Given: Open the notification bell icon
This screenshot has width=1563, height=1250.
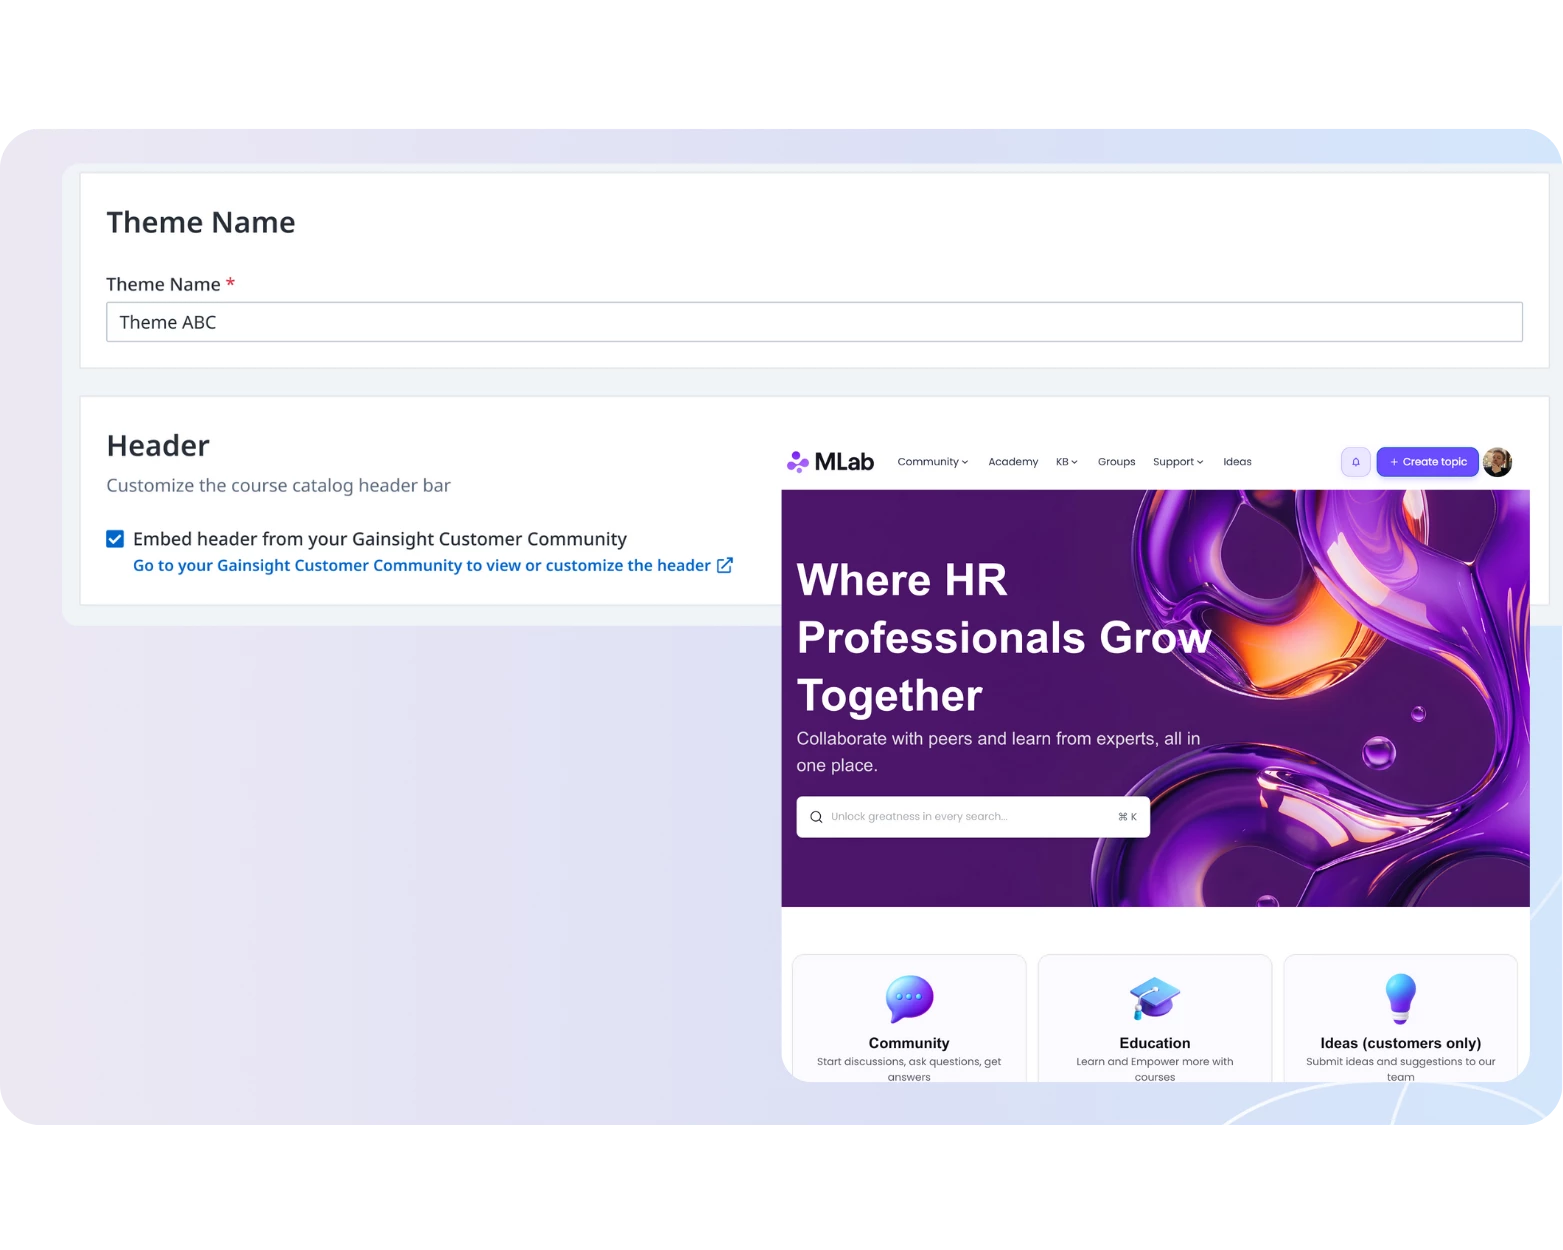Looking at the screenshot, I should pos(1355,462).
